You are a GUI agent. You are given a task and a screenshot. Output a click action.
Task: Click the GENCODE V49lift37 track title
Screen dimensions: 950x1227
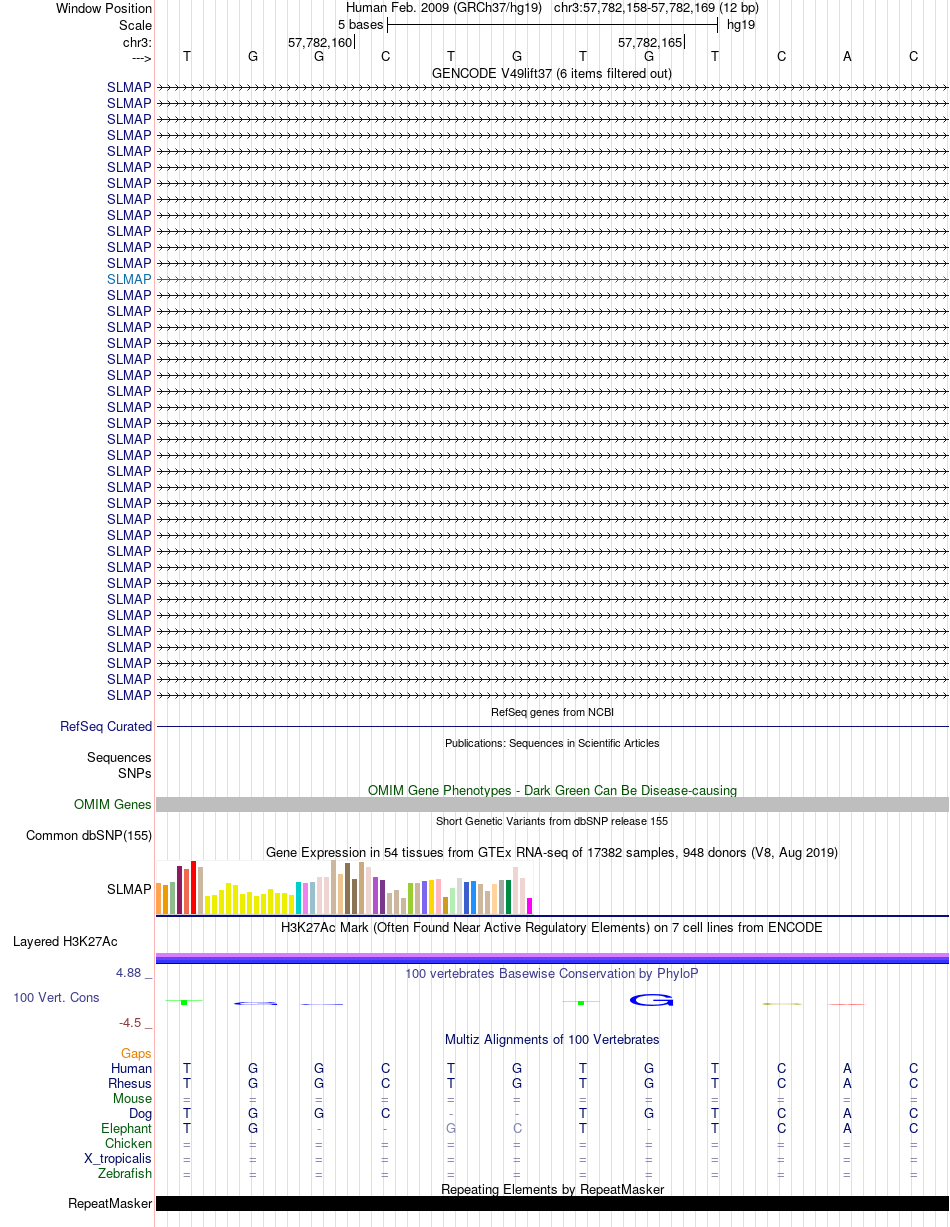(552, 73)
